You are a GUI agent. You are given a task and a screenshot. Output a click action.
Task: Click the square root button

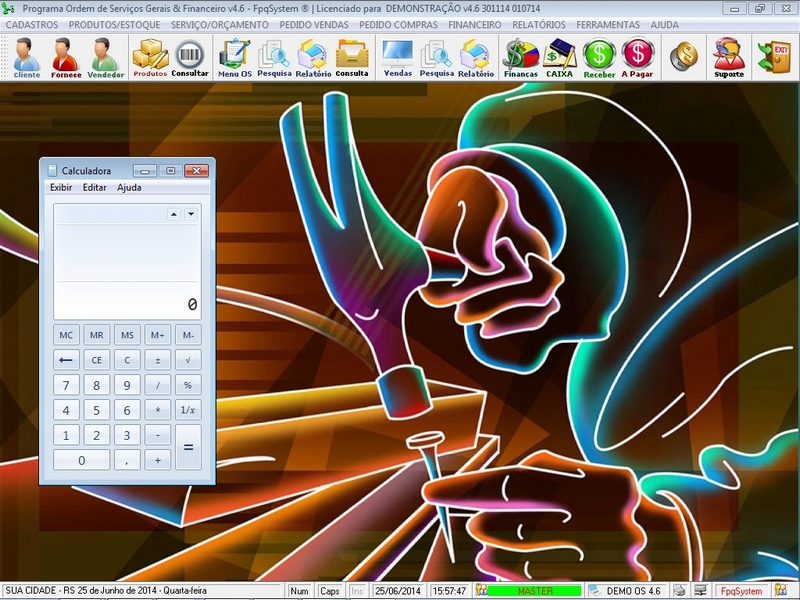pos(188,360)
